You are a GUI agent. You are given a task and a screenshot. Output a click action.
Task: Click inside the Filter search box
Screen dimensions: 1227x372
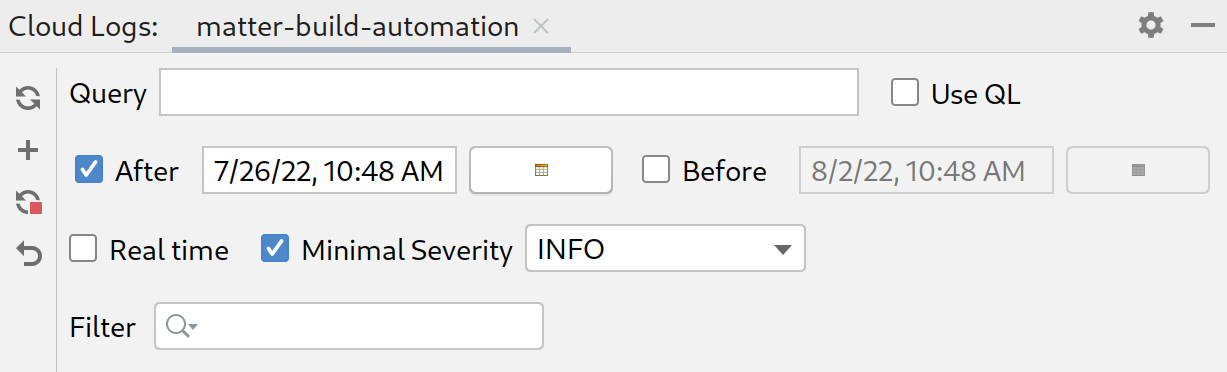pos(349,326)
